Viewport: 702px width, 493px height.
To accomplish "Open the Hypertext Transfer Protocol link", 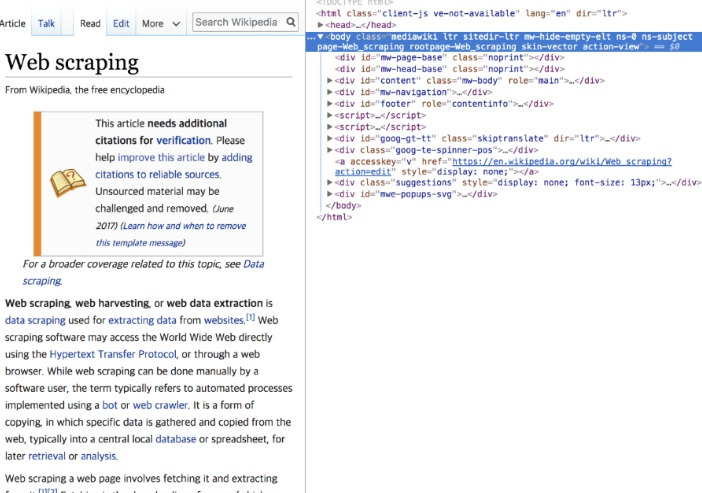I will coord(113,355).
